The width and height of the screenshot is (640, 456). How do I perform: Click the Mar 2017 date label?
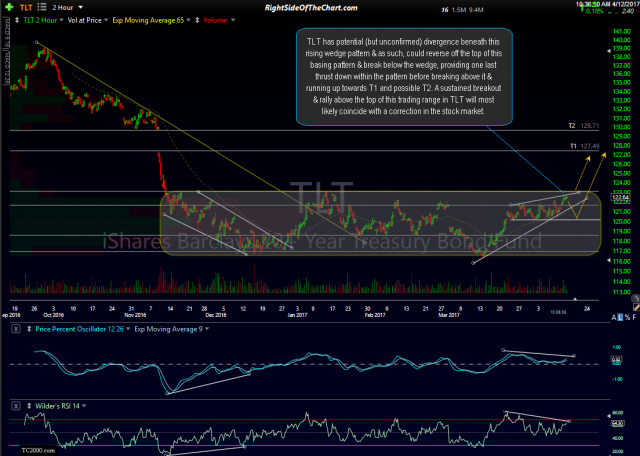point(449,315)
